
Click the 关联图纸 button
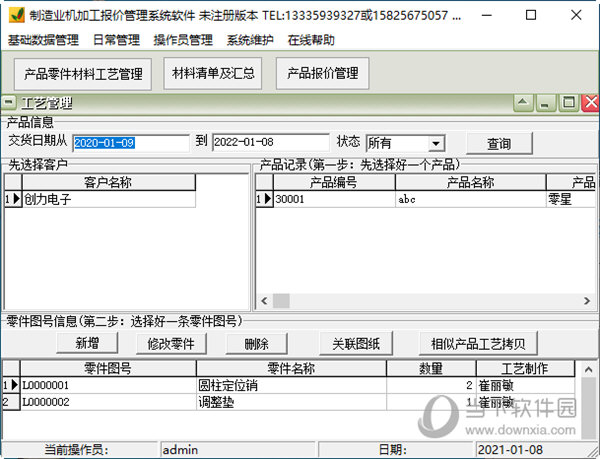coord(356,344)
